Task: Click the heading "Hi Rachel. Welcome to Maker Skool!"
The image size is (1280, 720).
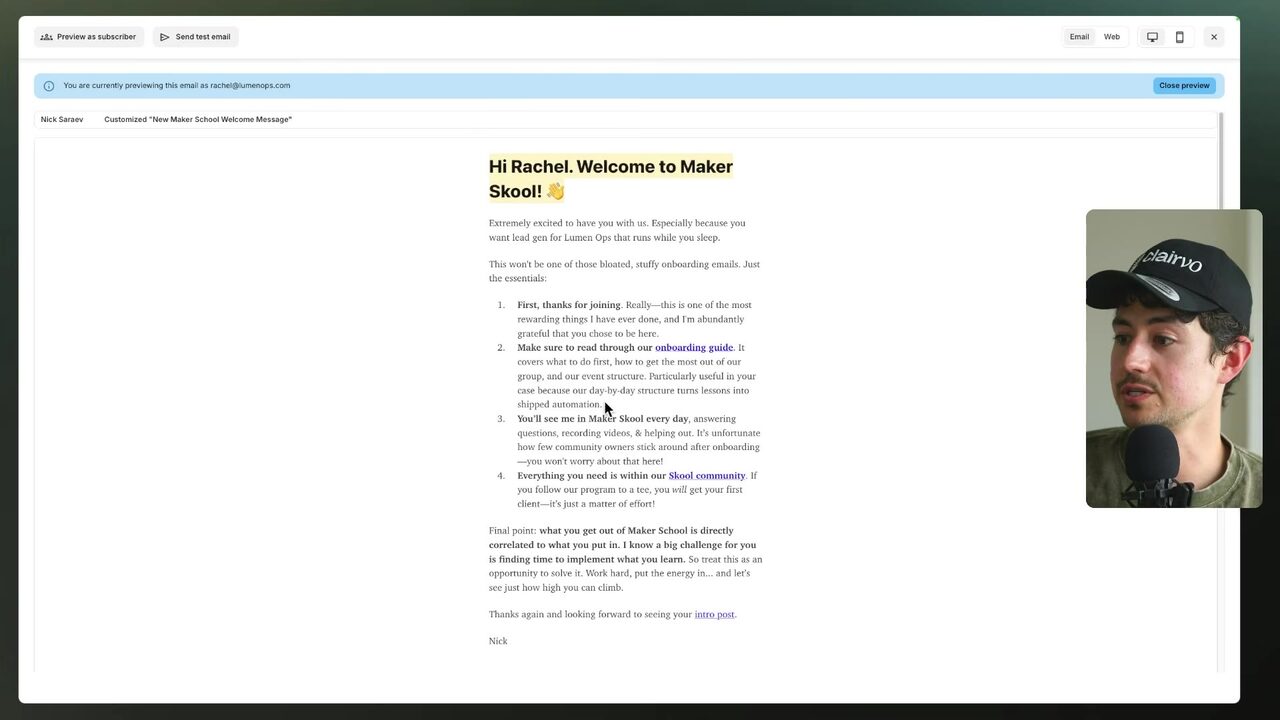Action: click(611, 179)
